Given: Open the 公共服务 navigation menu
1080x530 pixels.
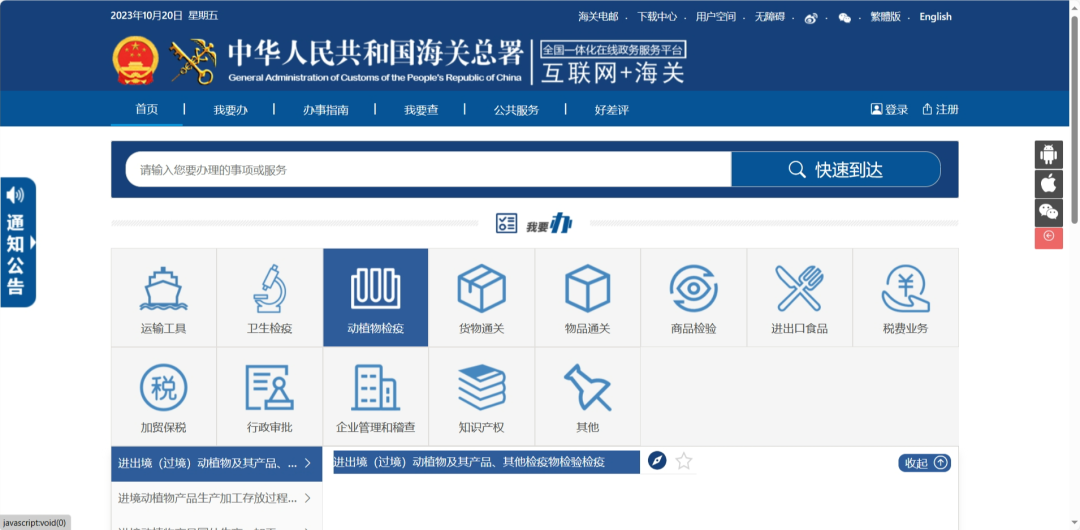Looking at the screenshot, I should click(x=516, y=110).
